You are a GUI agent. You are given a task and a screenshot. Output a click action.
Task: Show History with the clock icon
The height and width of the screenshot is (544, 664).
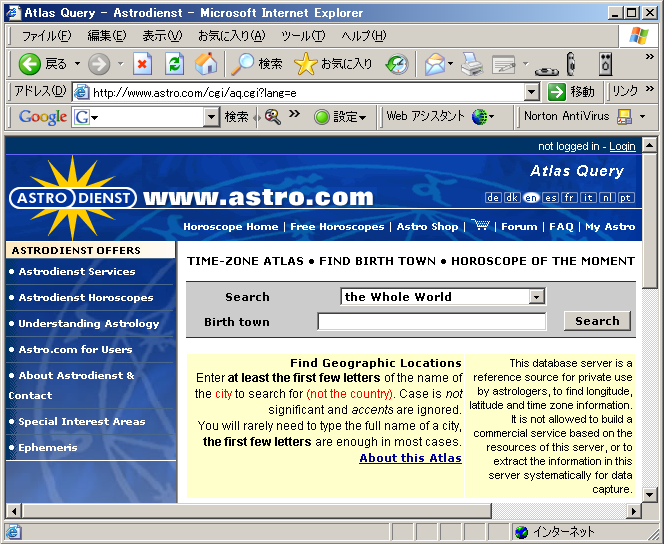[x=397, y=64]
